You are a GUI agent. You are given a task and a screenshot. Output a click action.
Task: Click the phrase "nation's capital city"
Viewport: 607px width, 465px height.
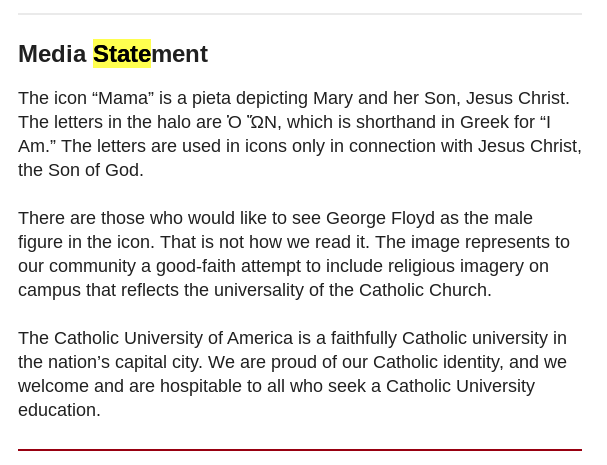(124, 362)
